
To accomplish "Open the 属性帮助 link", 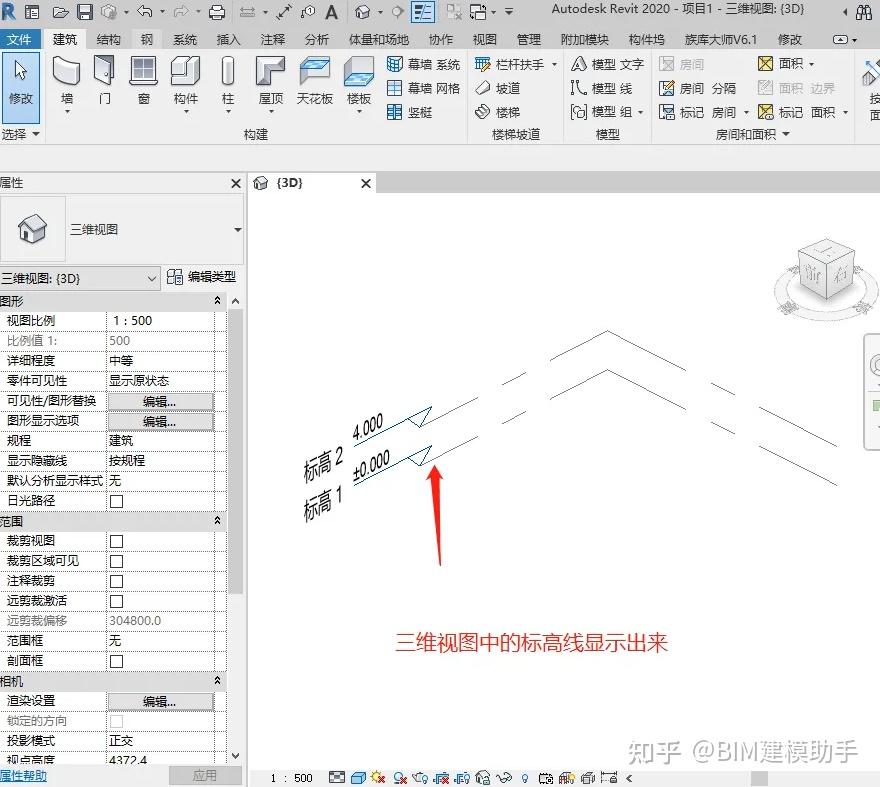I will (24, 776).
